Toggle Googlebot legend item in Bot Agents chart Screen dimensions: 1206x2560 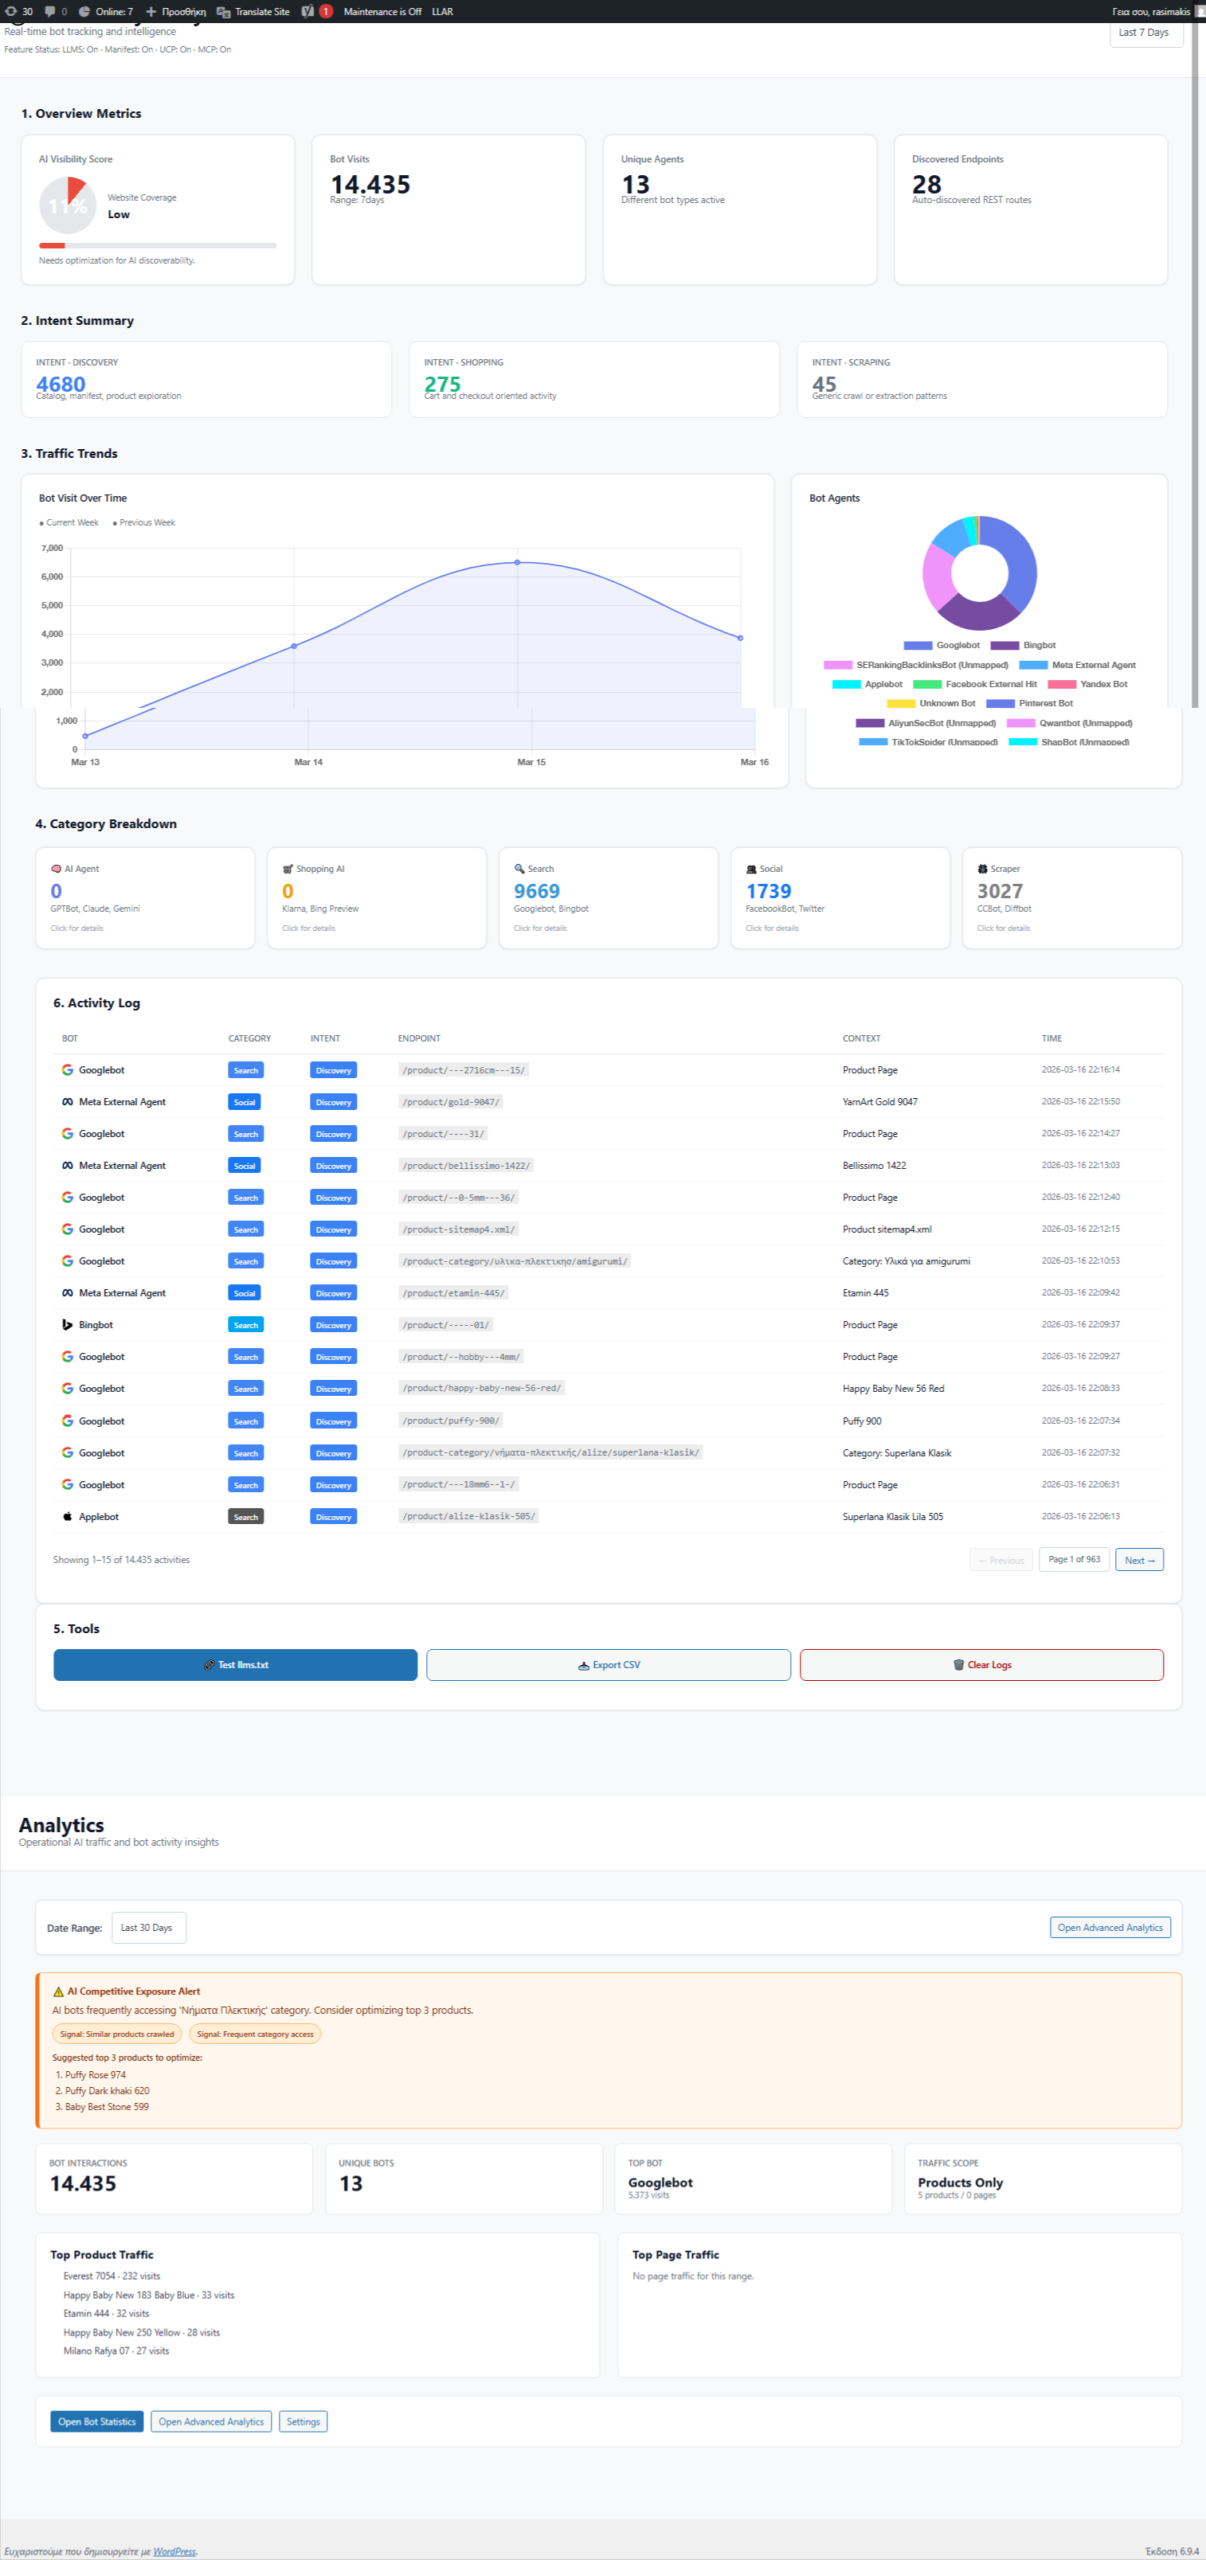point(941,645)
